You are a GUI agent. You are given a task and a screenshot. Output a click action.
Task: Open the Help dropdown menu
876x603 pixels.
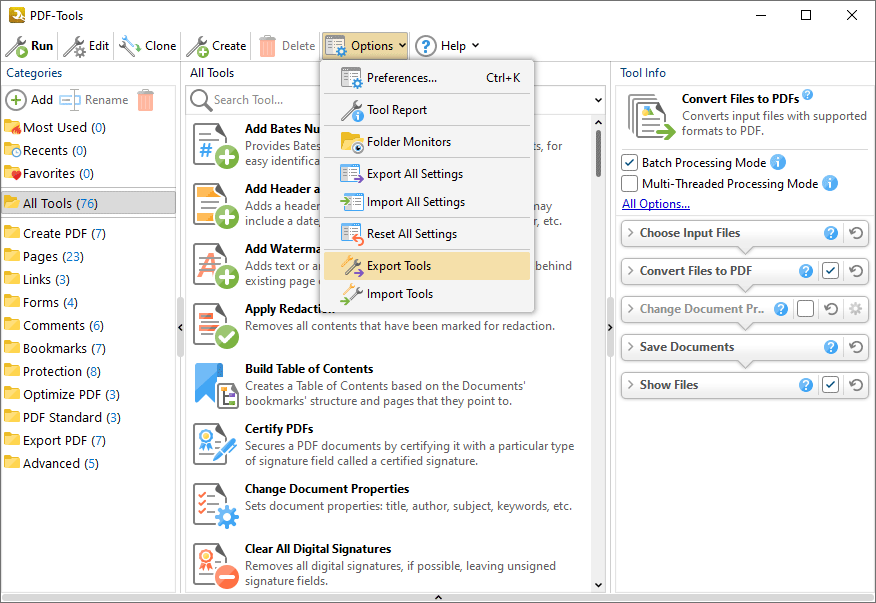pos(447,46)
